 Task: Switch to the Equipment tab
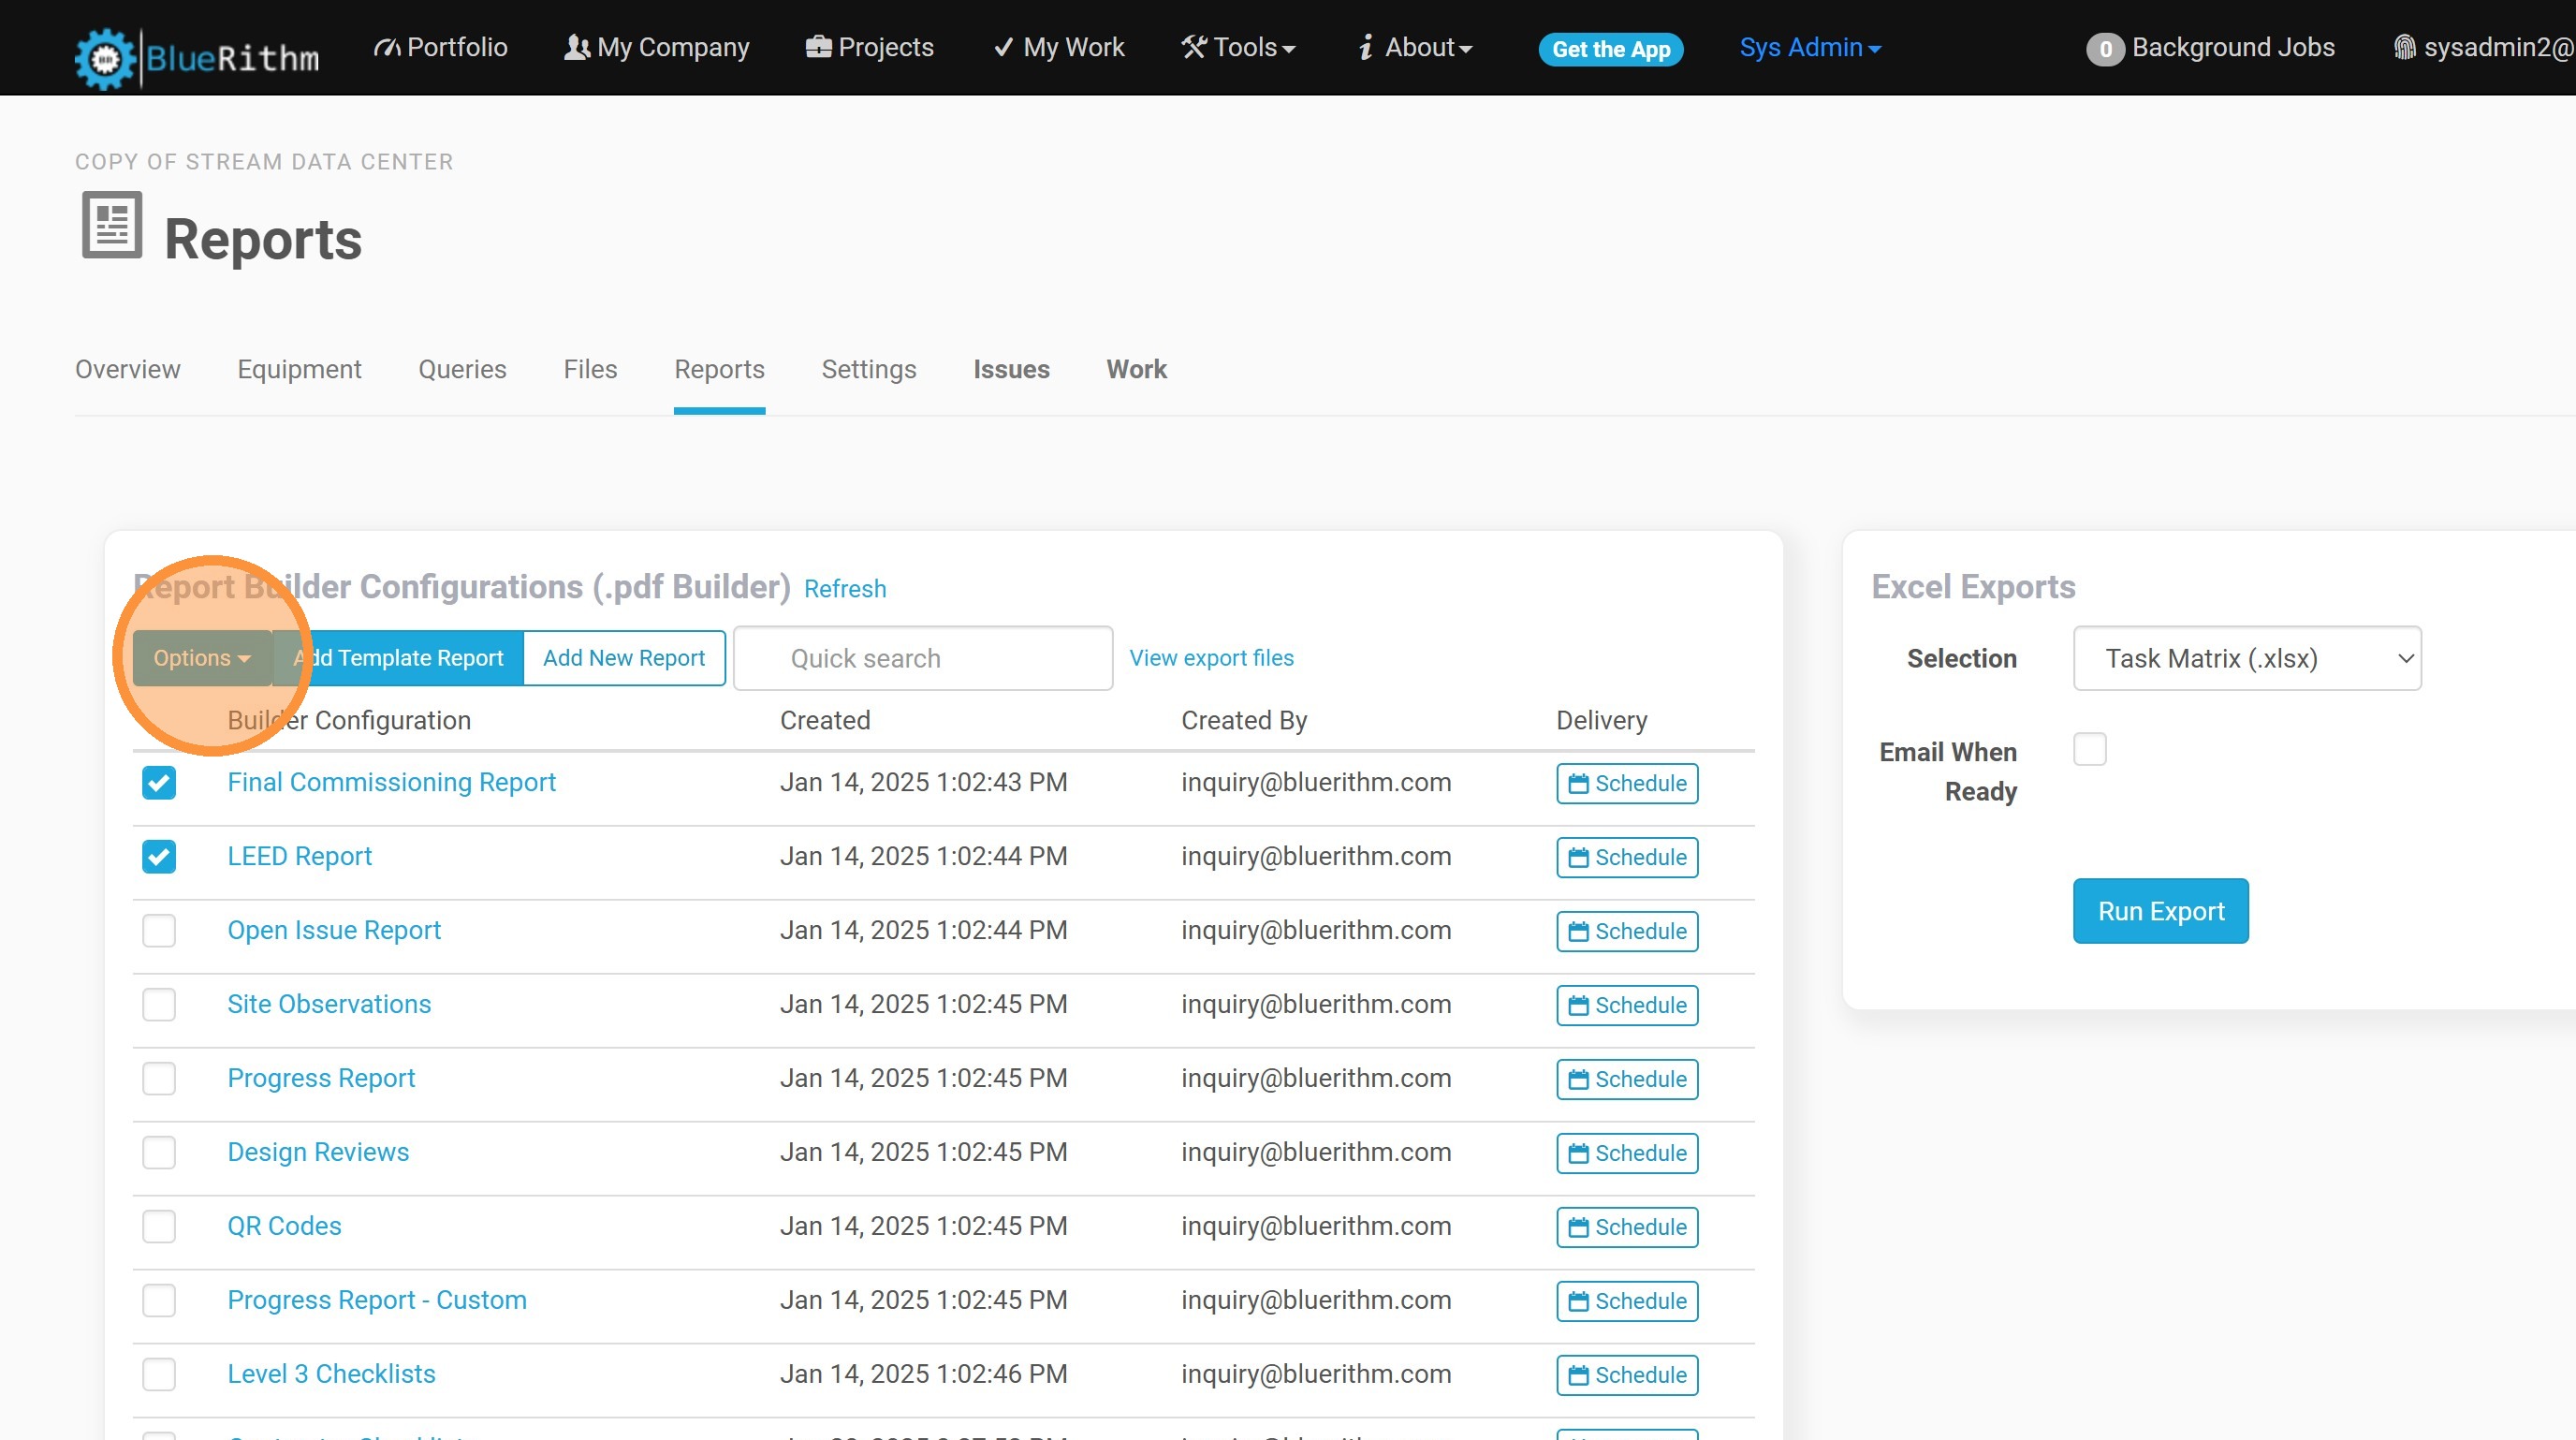click(x=299, y=369)
